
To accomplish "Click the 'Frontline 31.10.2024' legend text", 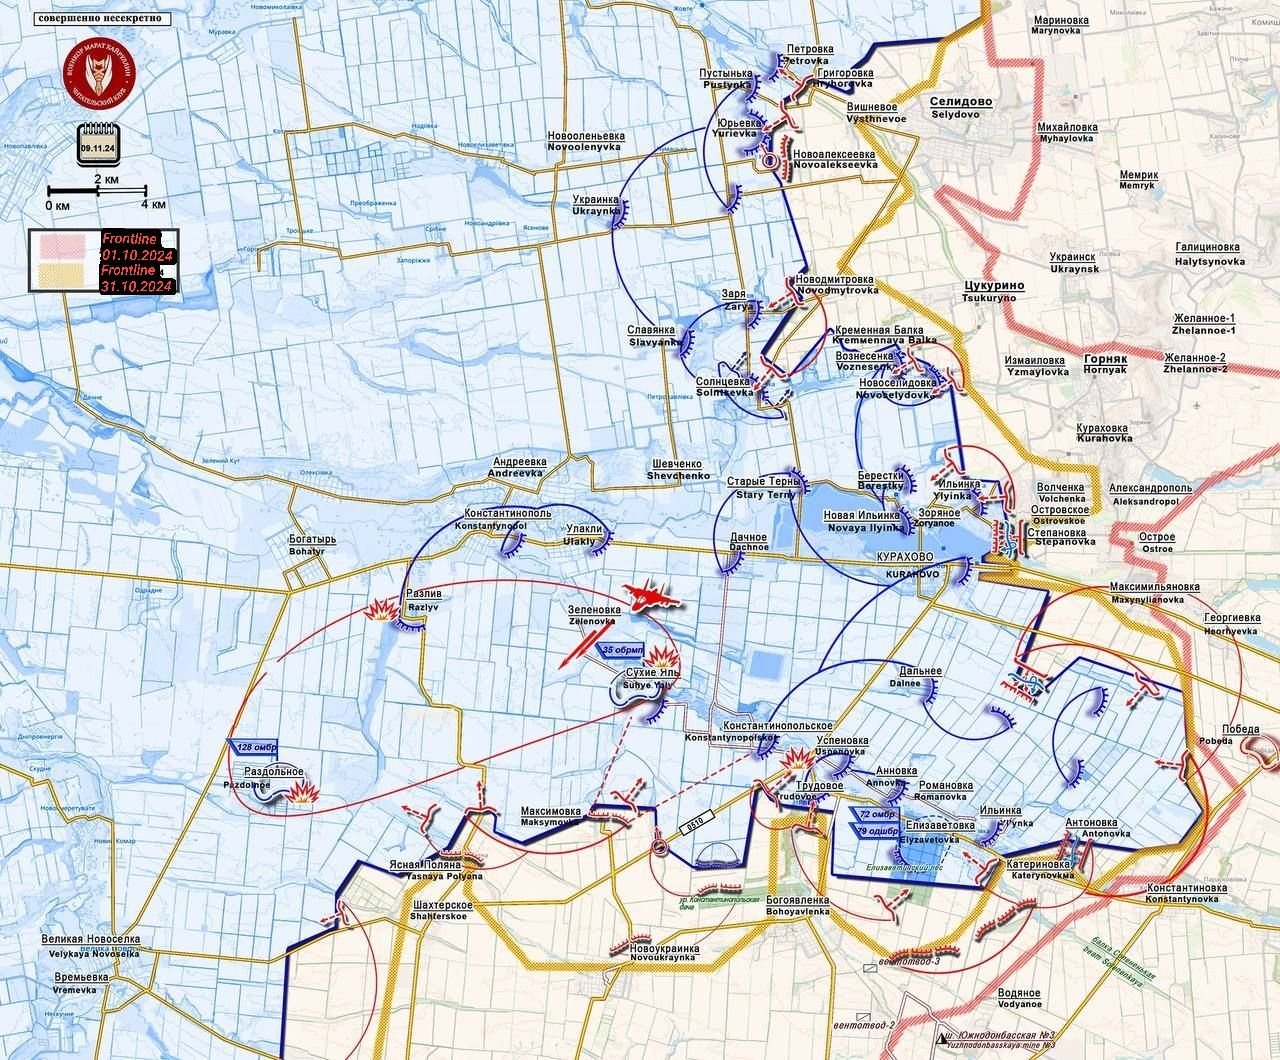I will click(139, 278).
